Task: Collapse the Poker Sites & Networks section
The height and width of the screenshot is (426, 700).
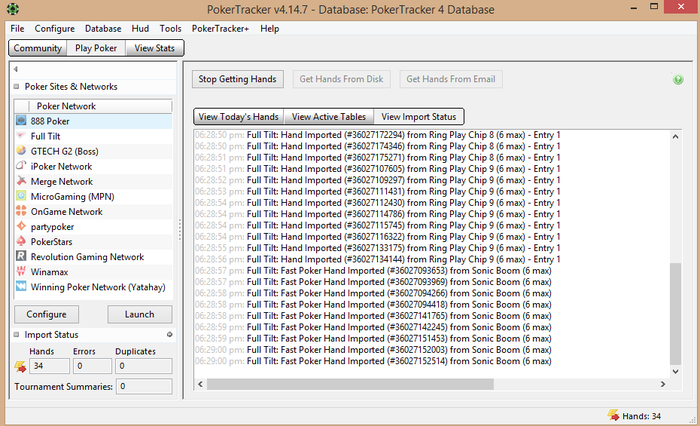Action: (x=17, y=87)
